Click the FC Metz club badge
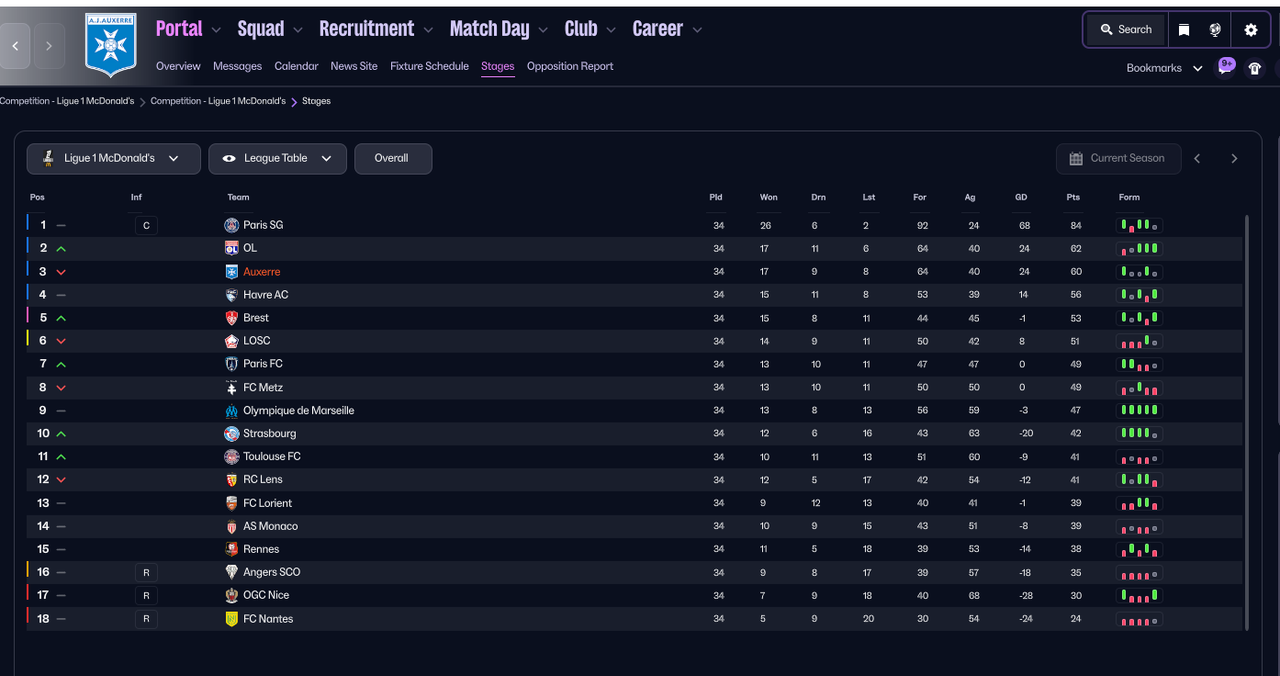Screen dimensions: 1280x676 click(231, 387)
